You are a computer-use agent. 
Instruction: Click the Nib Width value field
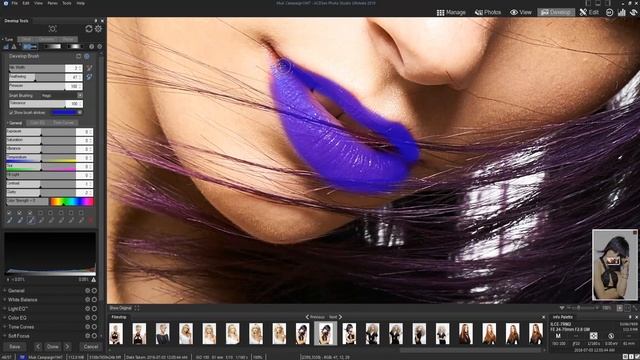click(x=73, y=68)
